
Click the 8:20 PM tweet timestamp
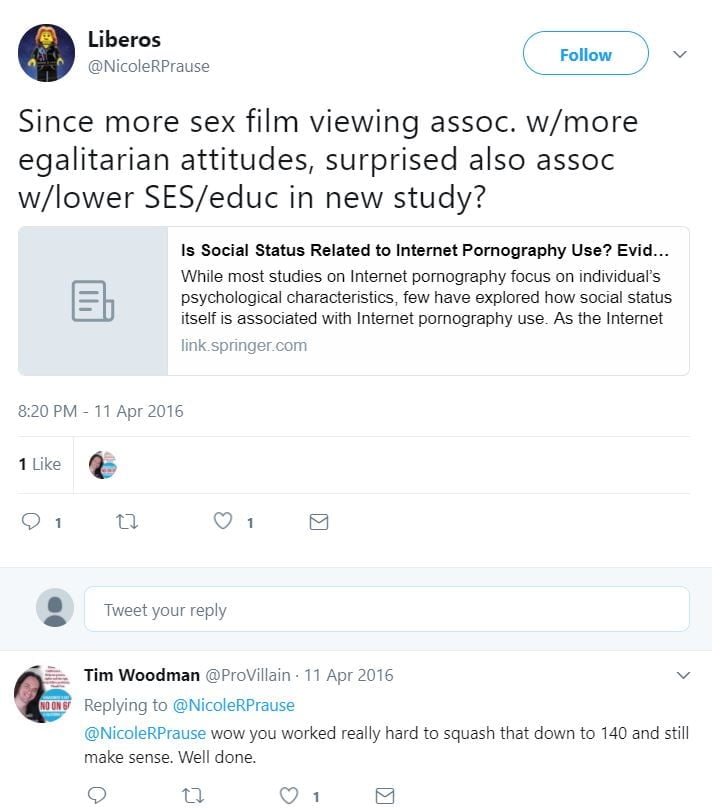click(101, 411)
